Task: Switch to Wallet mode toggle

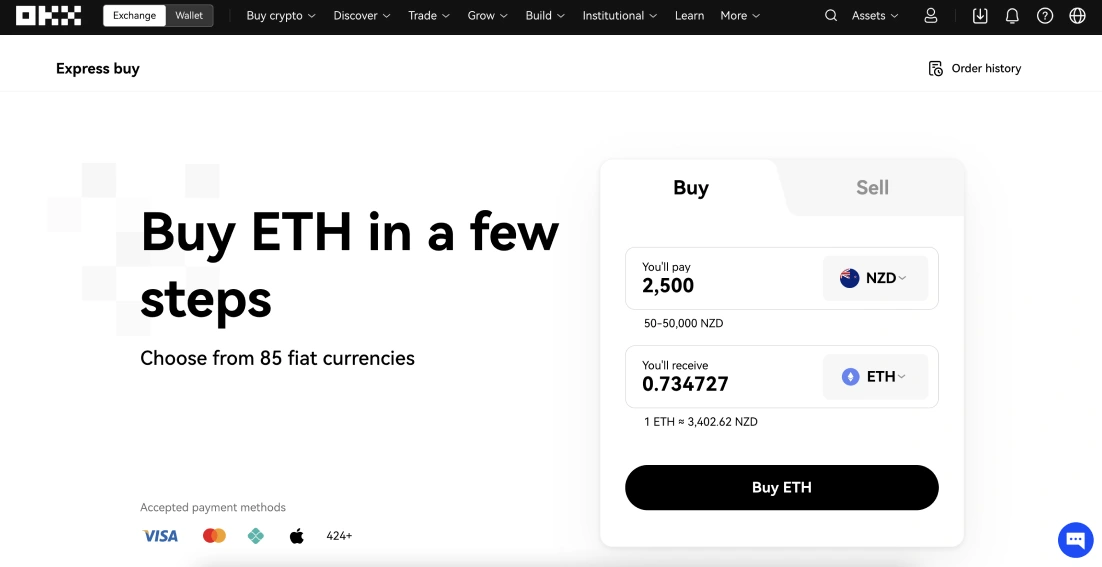Action: (189, 15)
